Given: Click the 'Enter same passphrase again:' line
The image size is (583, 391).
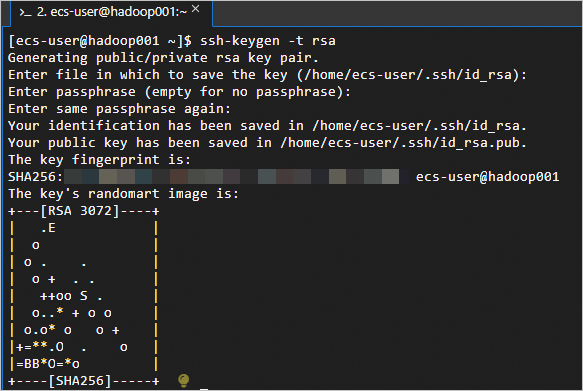Looking at the screenshot, I should [119, 109].
